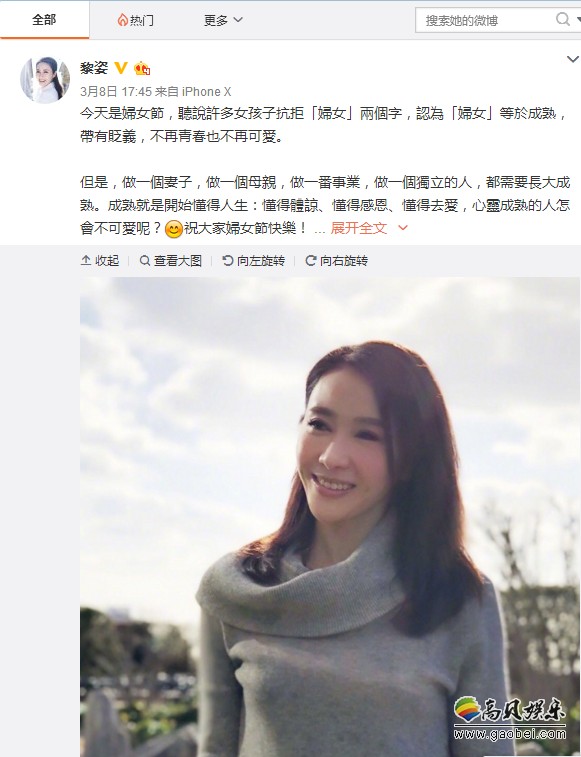Switch to the 全部 tab
Screen dimensions: 581x757
44,20
